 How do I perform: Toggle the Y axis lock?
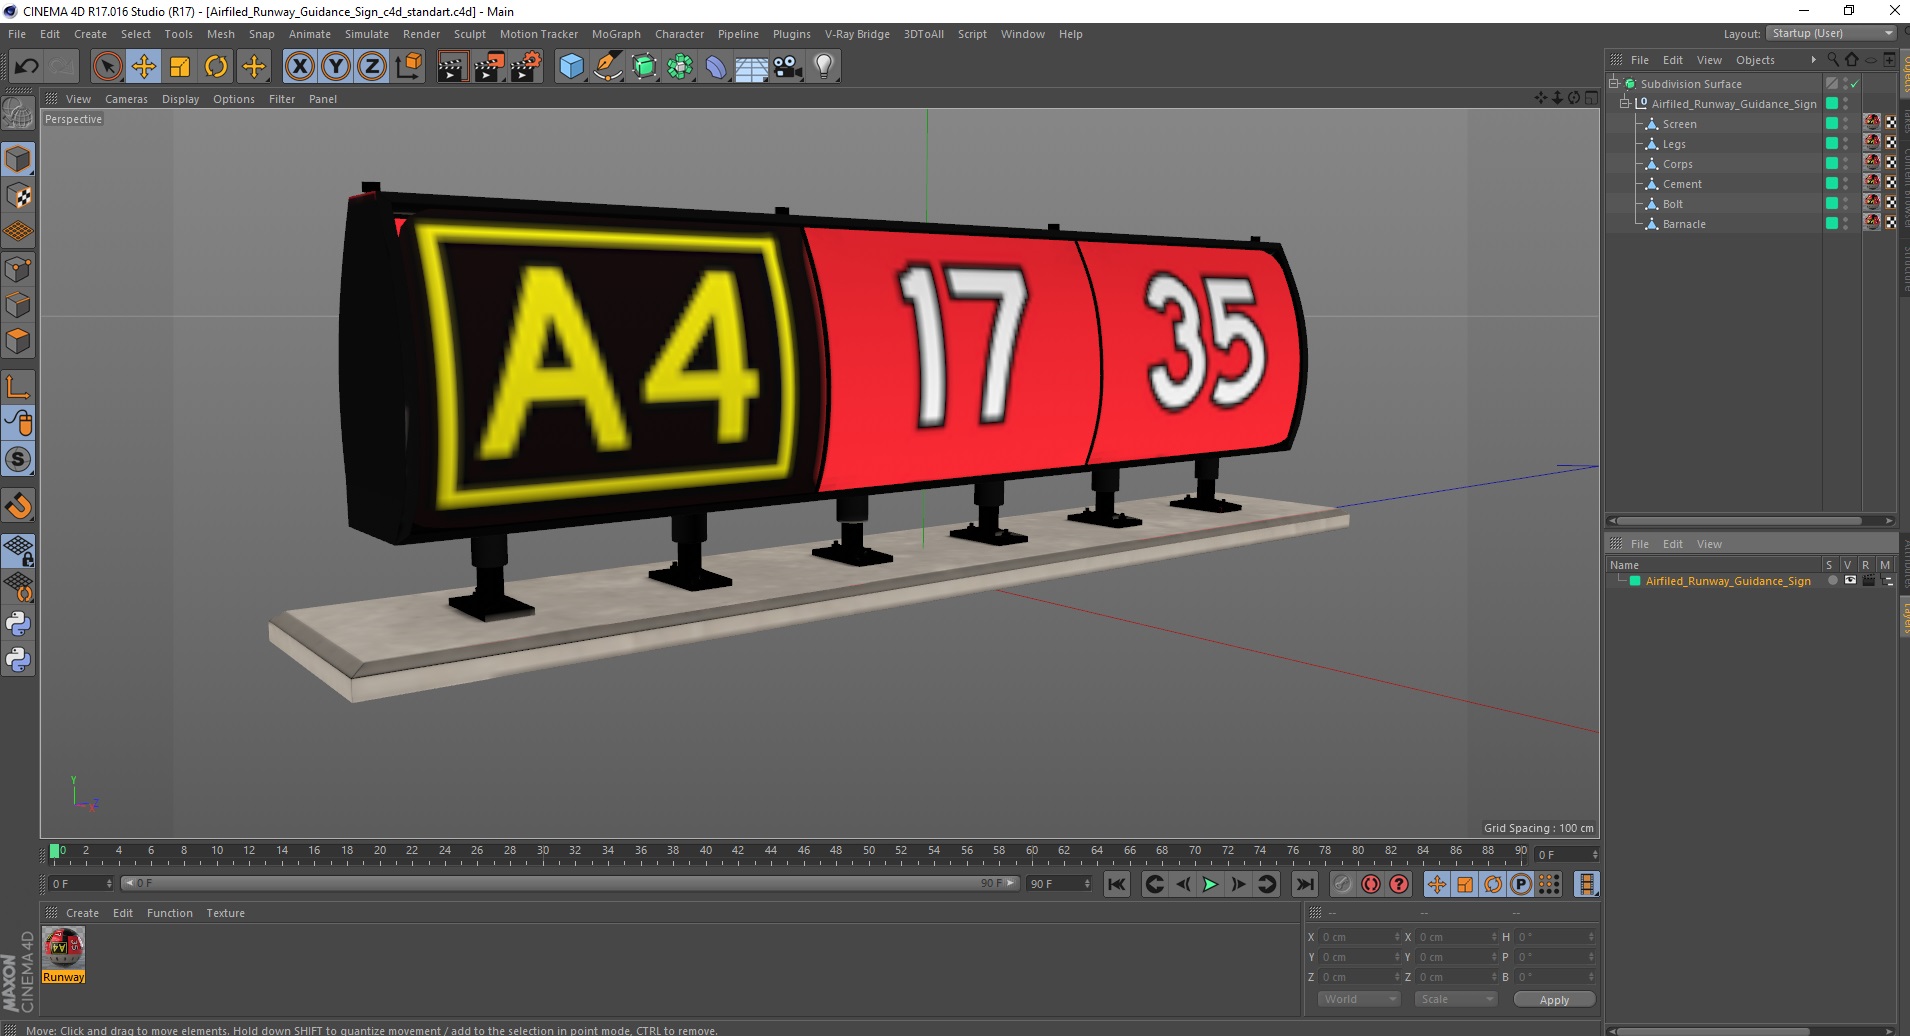[x=336, y=67]
